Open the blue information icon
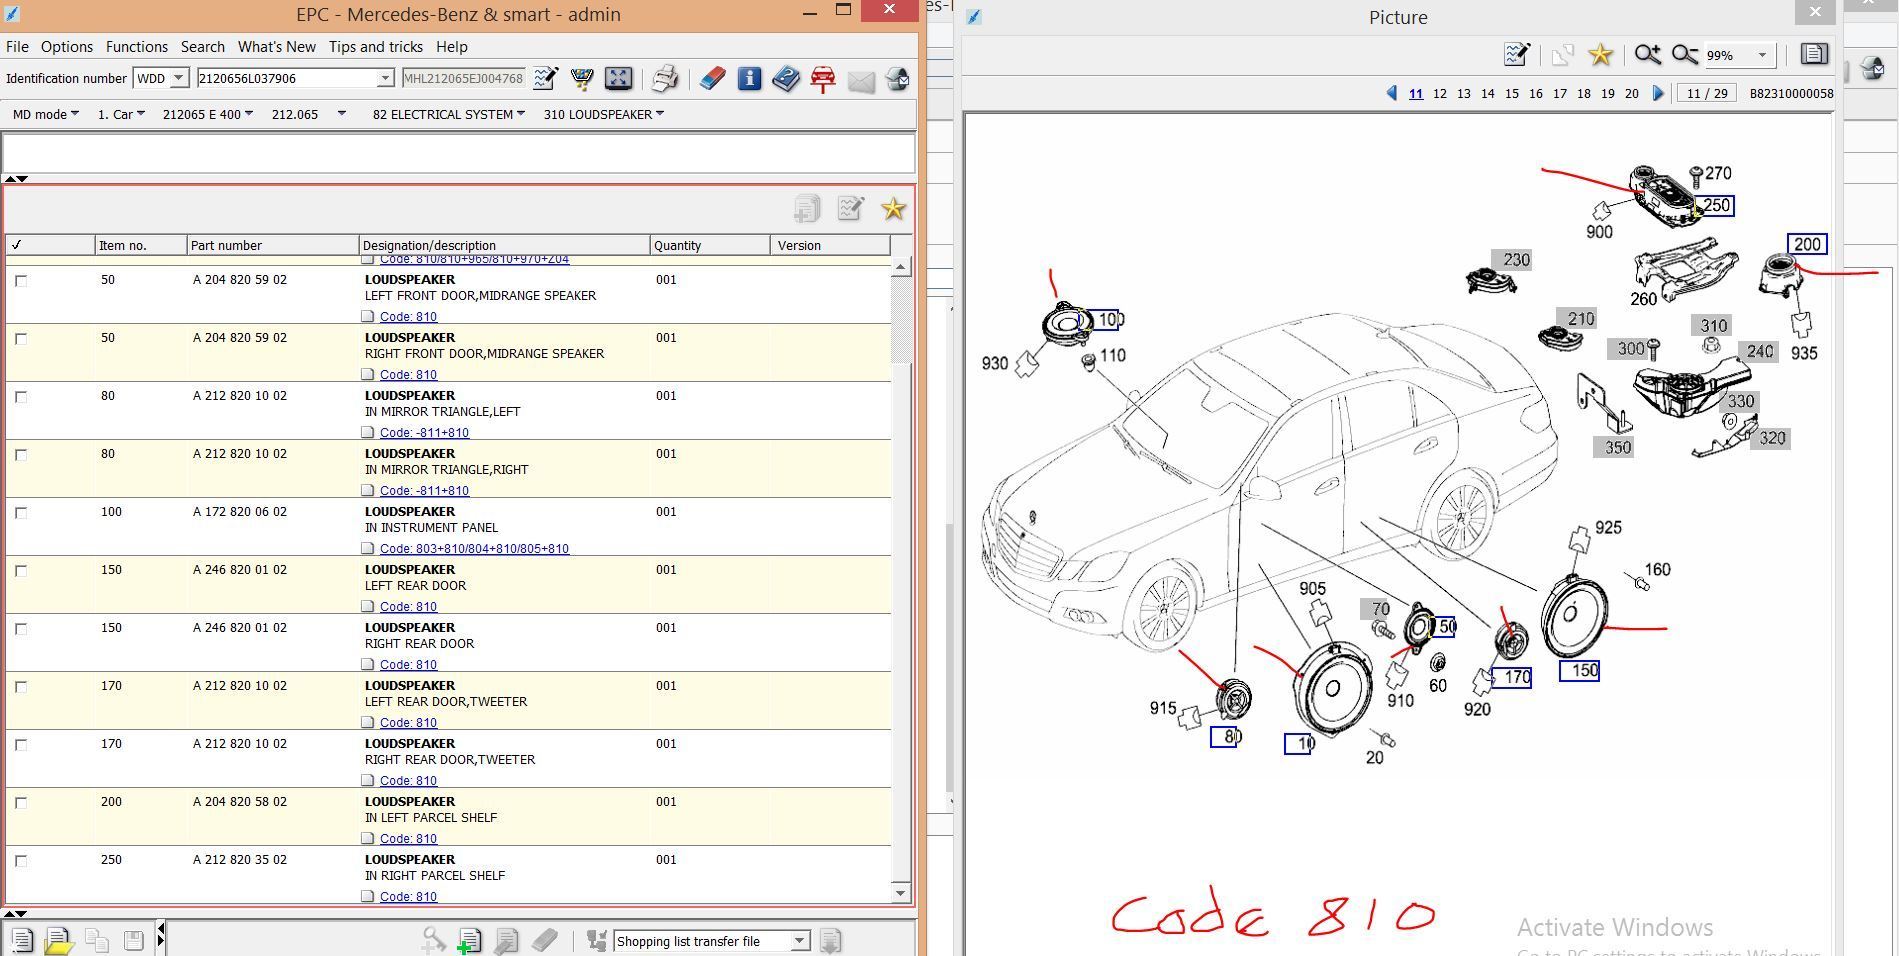This screenshot has height=956, width=1899. pyautogui.click(x=749, y=78)
